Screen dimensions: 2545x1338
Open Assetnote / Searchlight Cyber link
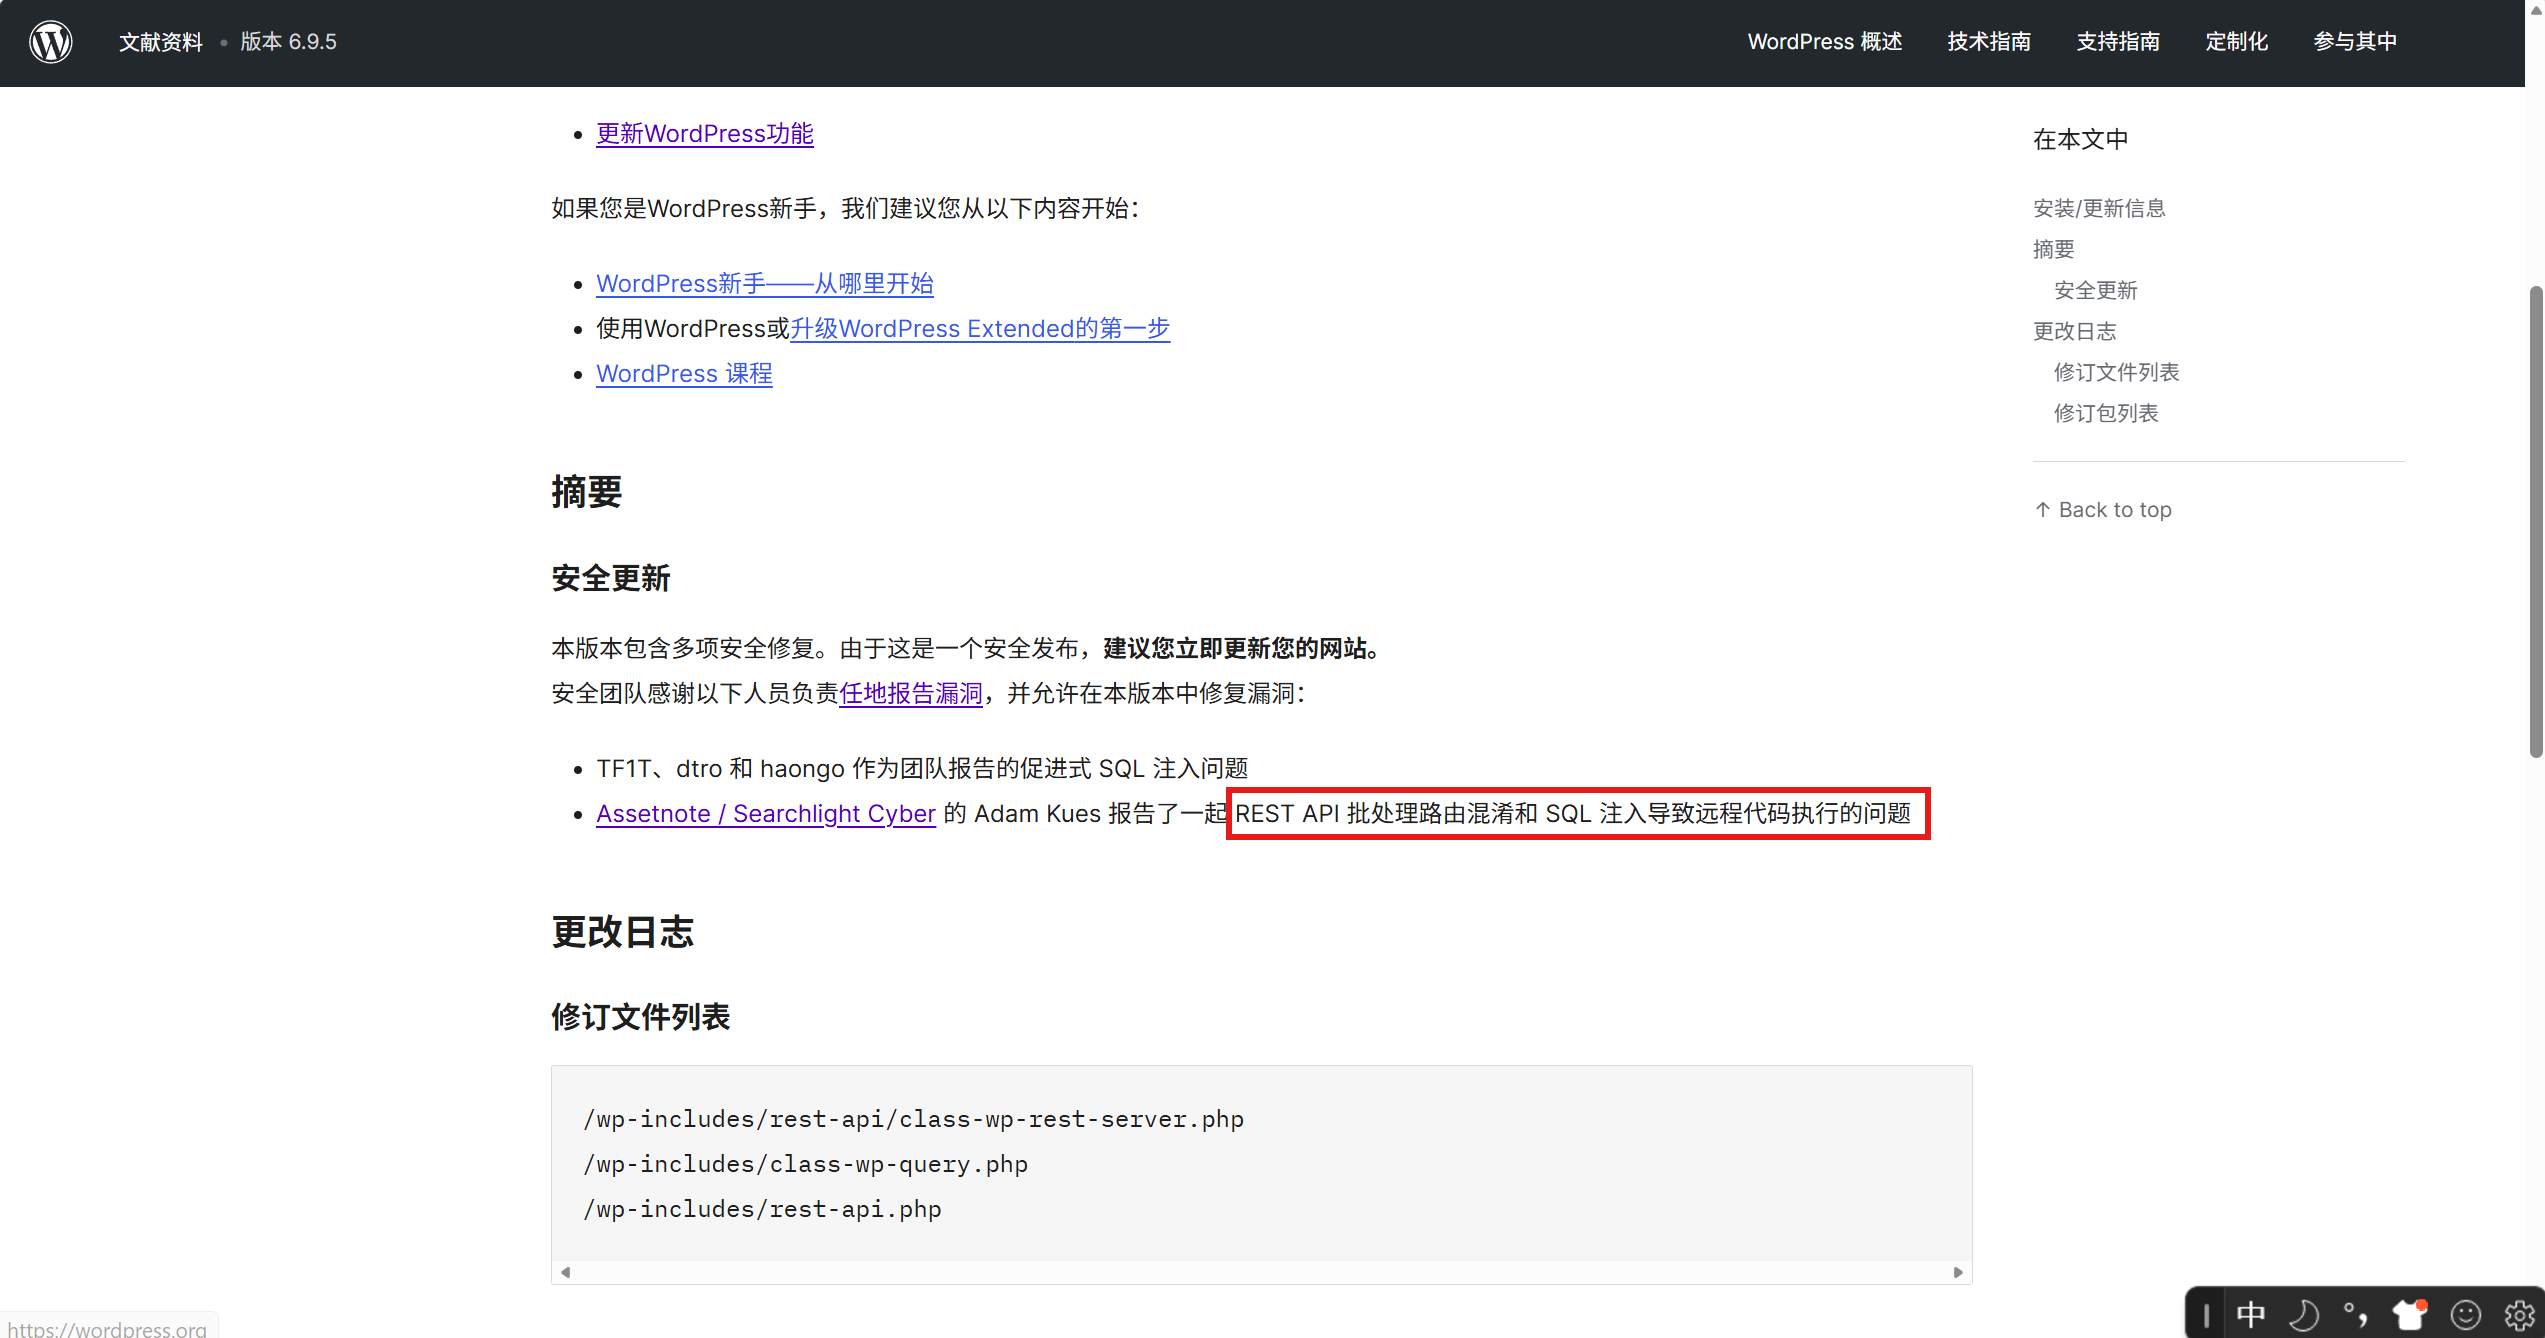click(766, 814)
